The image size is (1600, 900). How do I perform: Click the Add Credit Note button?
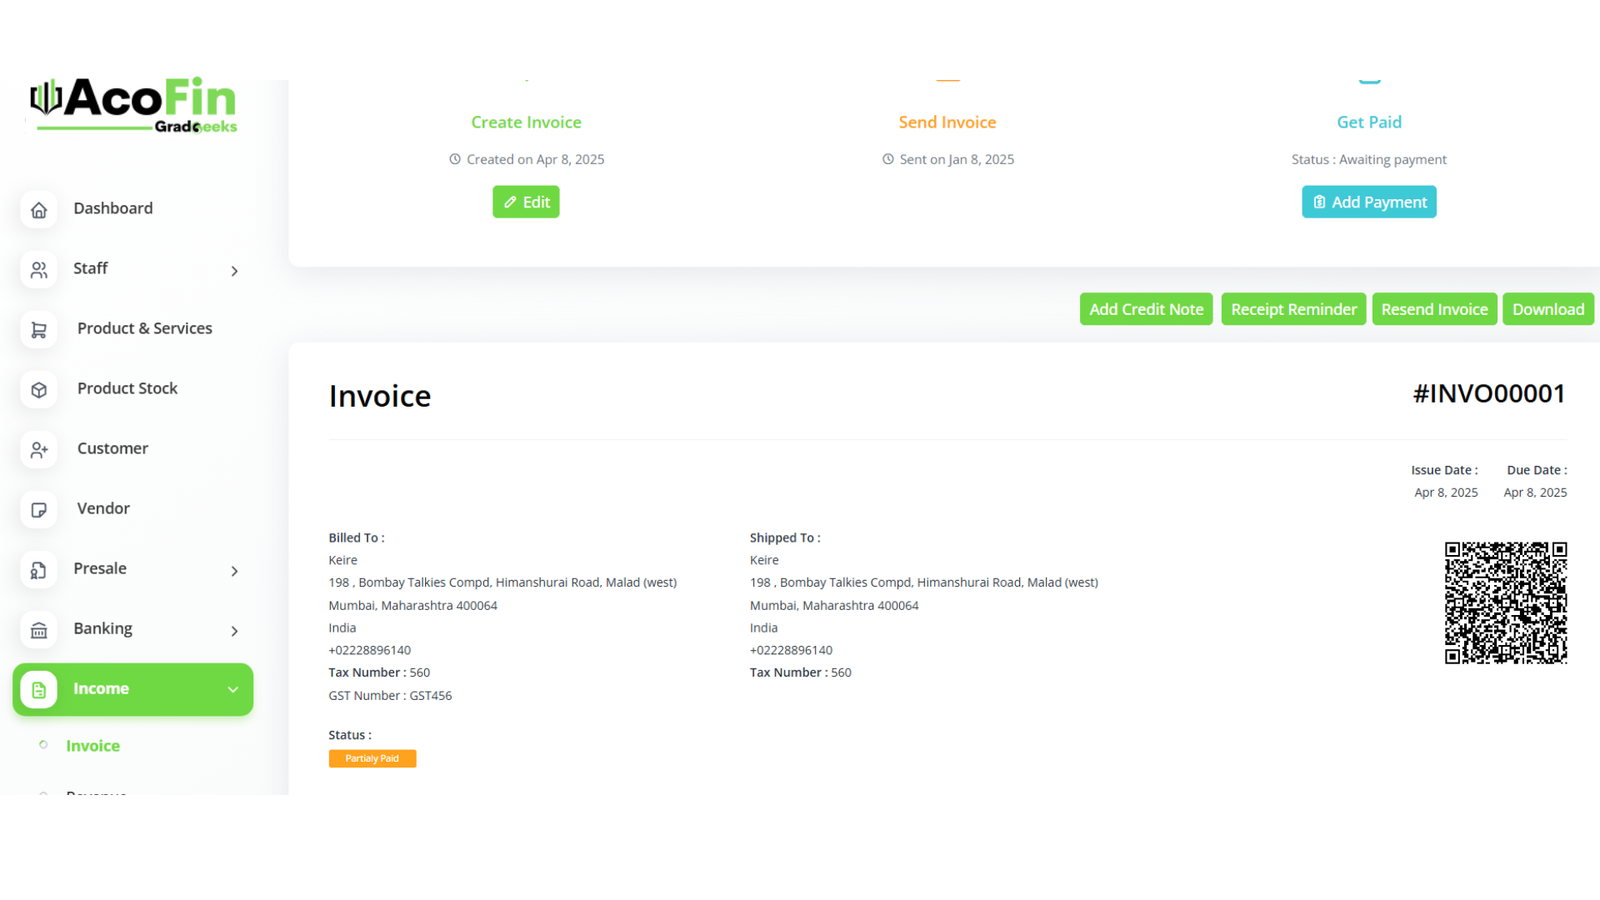click(1146, 309)
